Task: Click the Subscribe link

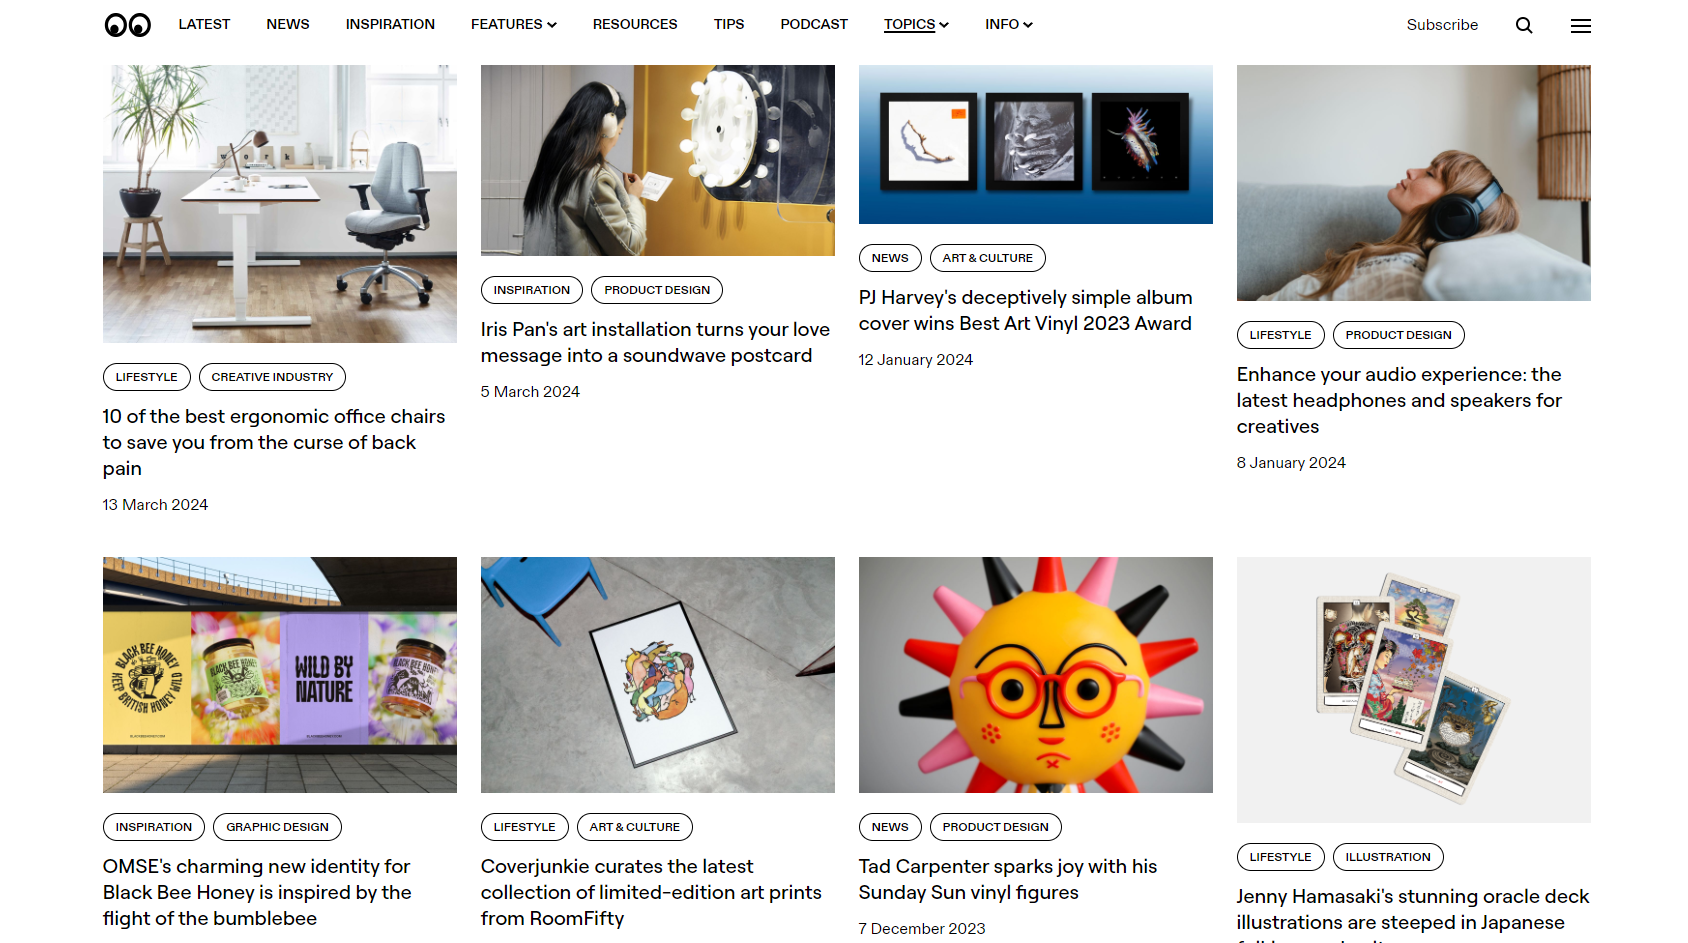Action: tap(1442, 25)
